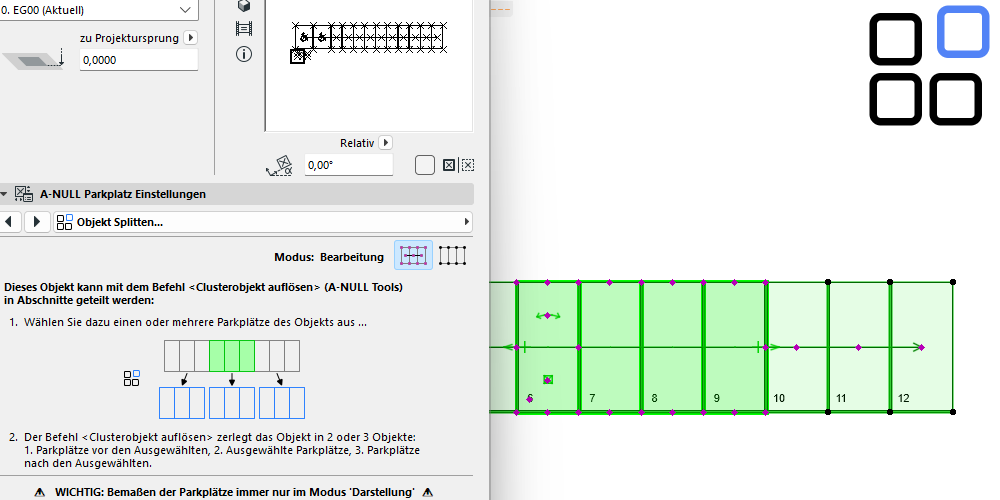
Task: Click the small cluster icon beside diagram
Action: click(131, 378)
